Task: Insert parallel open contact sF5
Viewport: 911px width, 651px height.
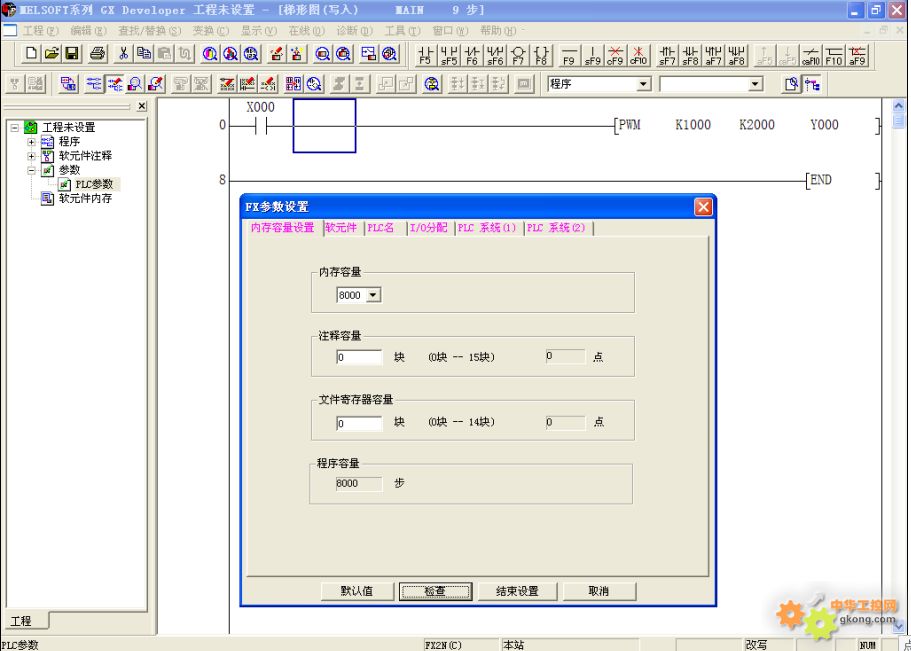Action: pyautogui.click(x=449, y=55)
